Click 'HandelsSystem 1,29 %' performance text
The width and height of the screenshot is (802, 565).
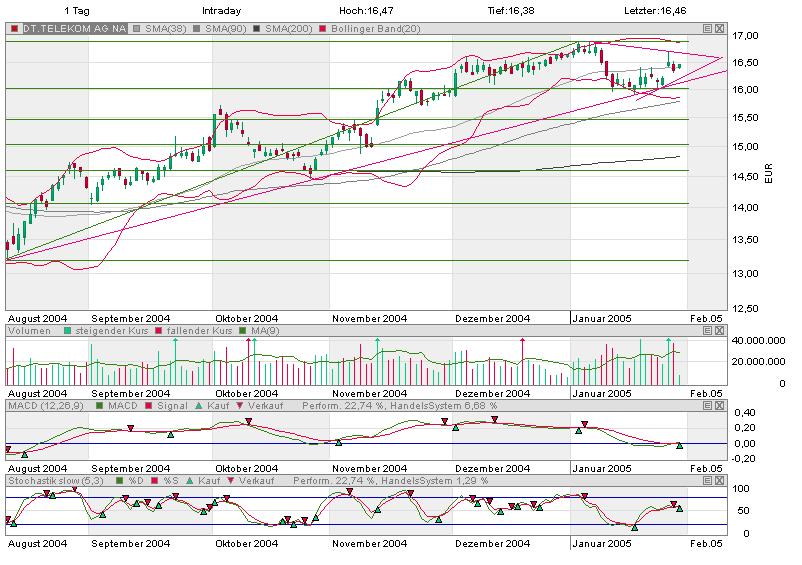(x=434, y=481)
